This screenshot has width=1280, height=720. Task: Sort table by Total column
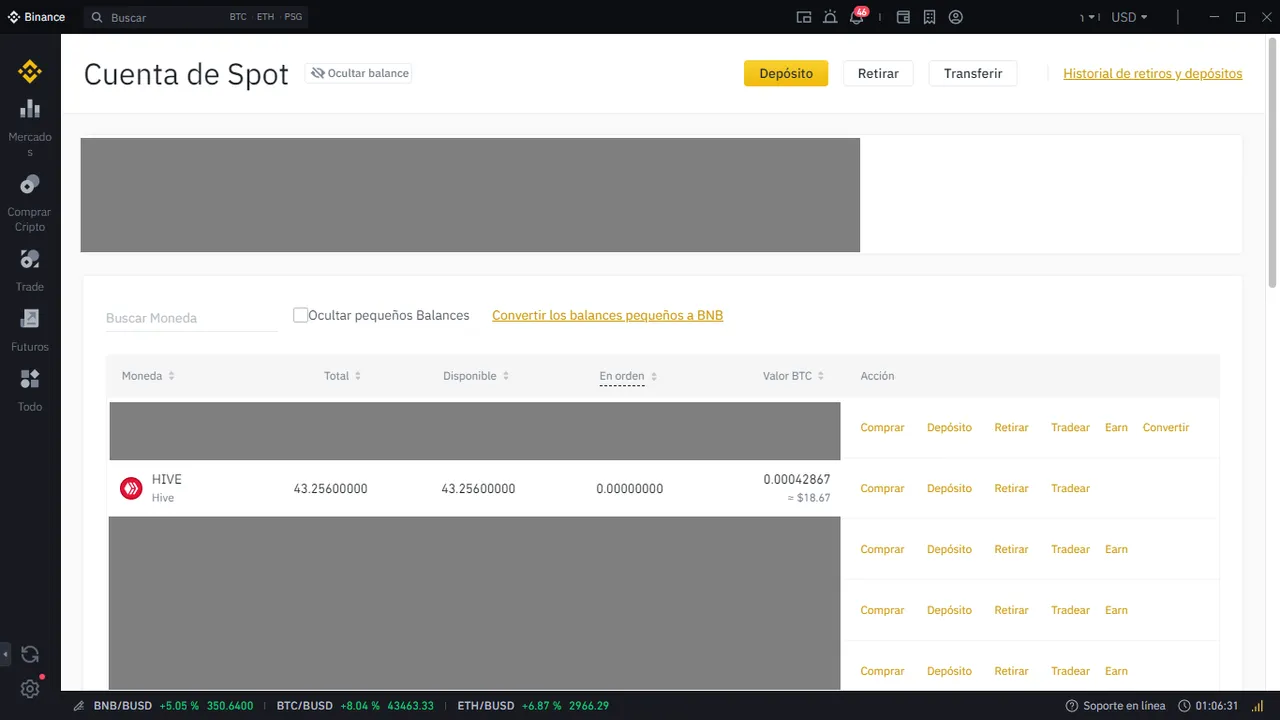pos(342,376)
